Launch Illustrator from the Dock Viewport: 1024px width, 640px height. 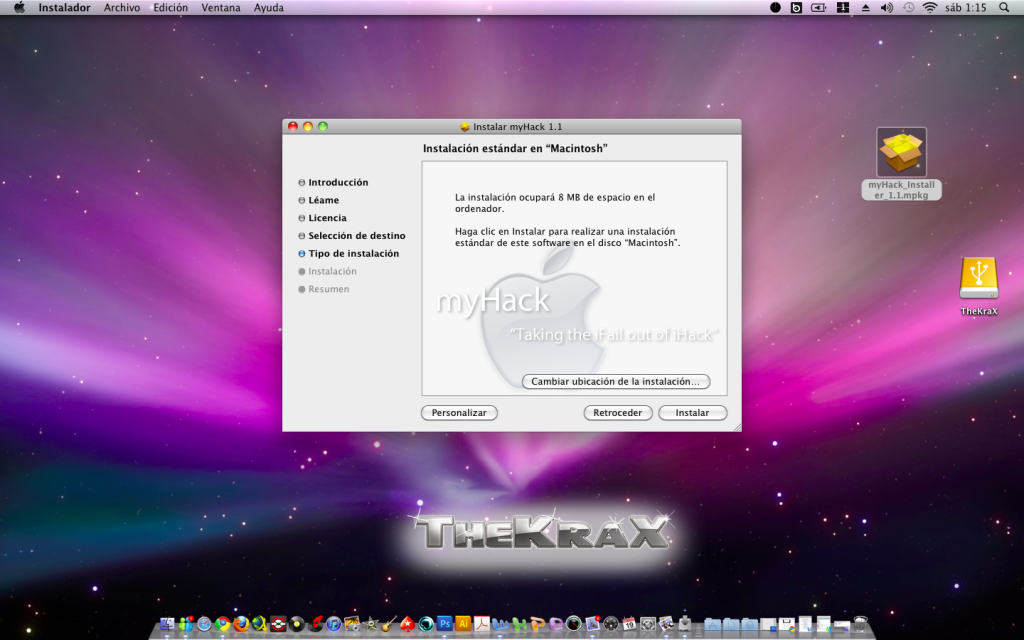click(x=463, y=624)
